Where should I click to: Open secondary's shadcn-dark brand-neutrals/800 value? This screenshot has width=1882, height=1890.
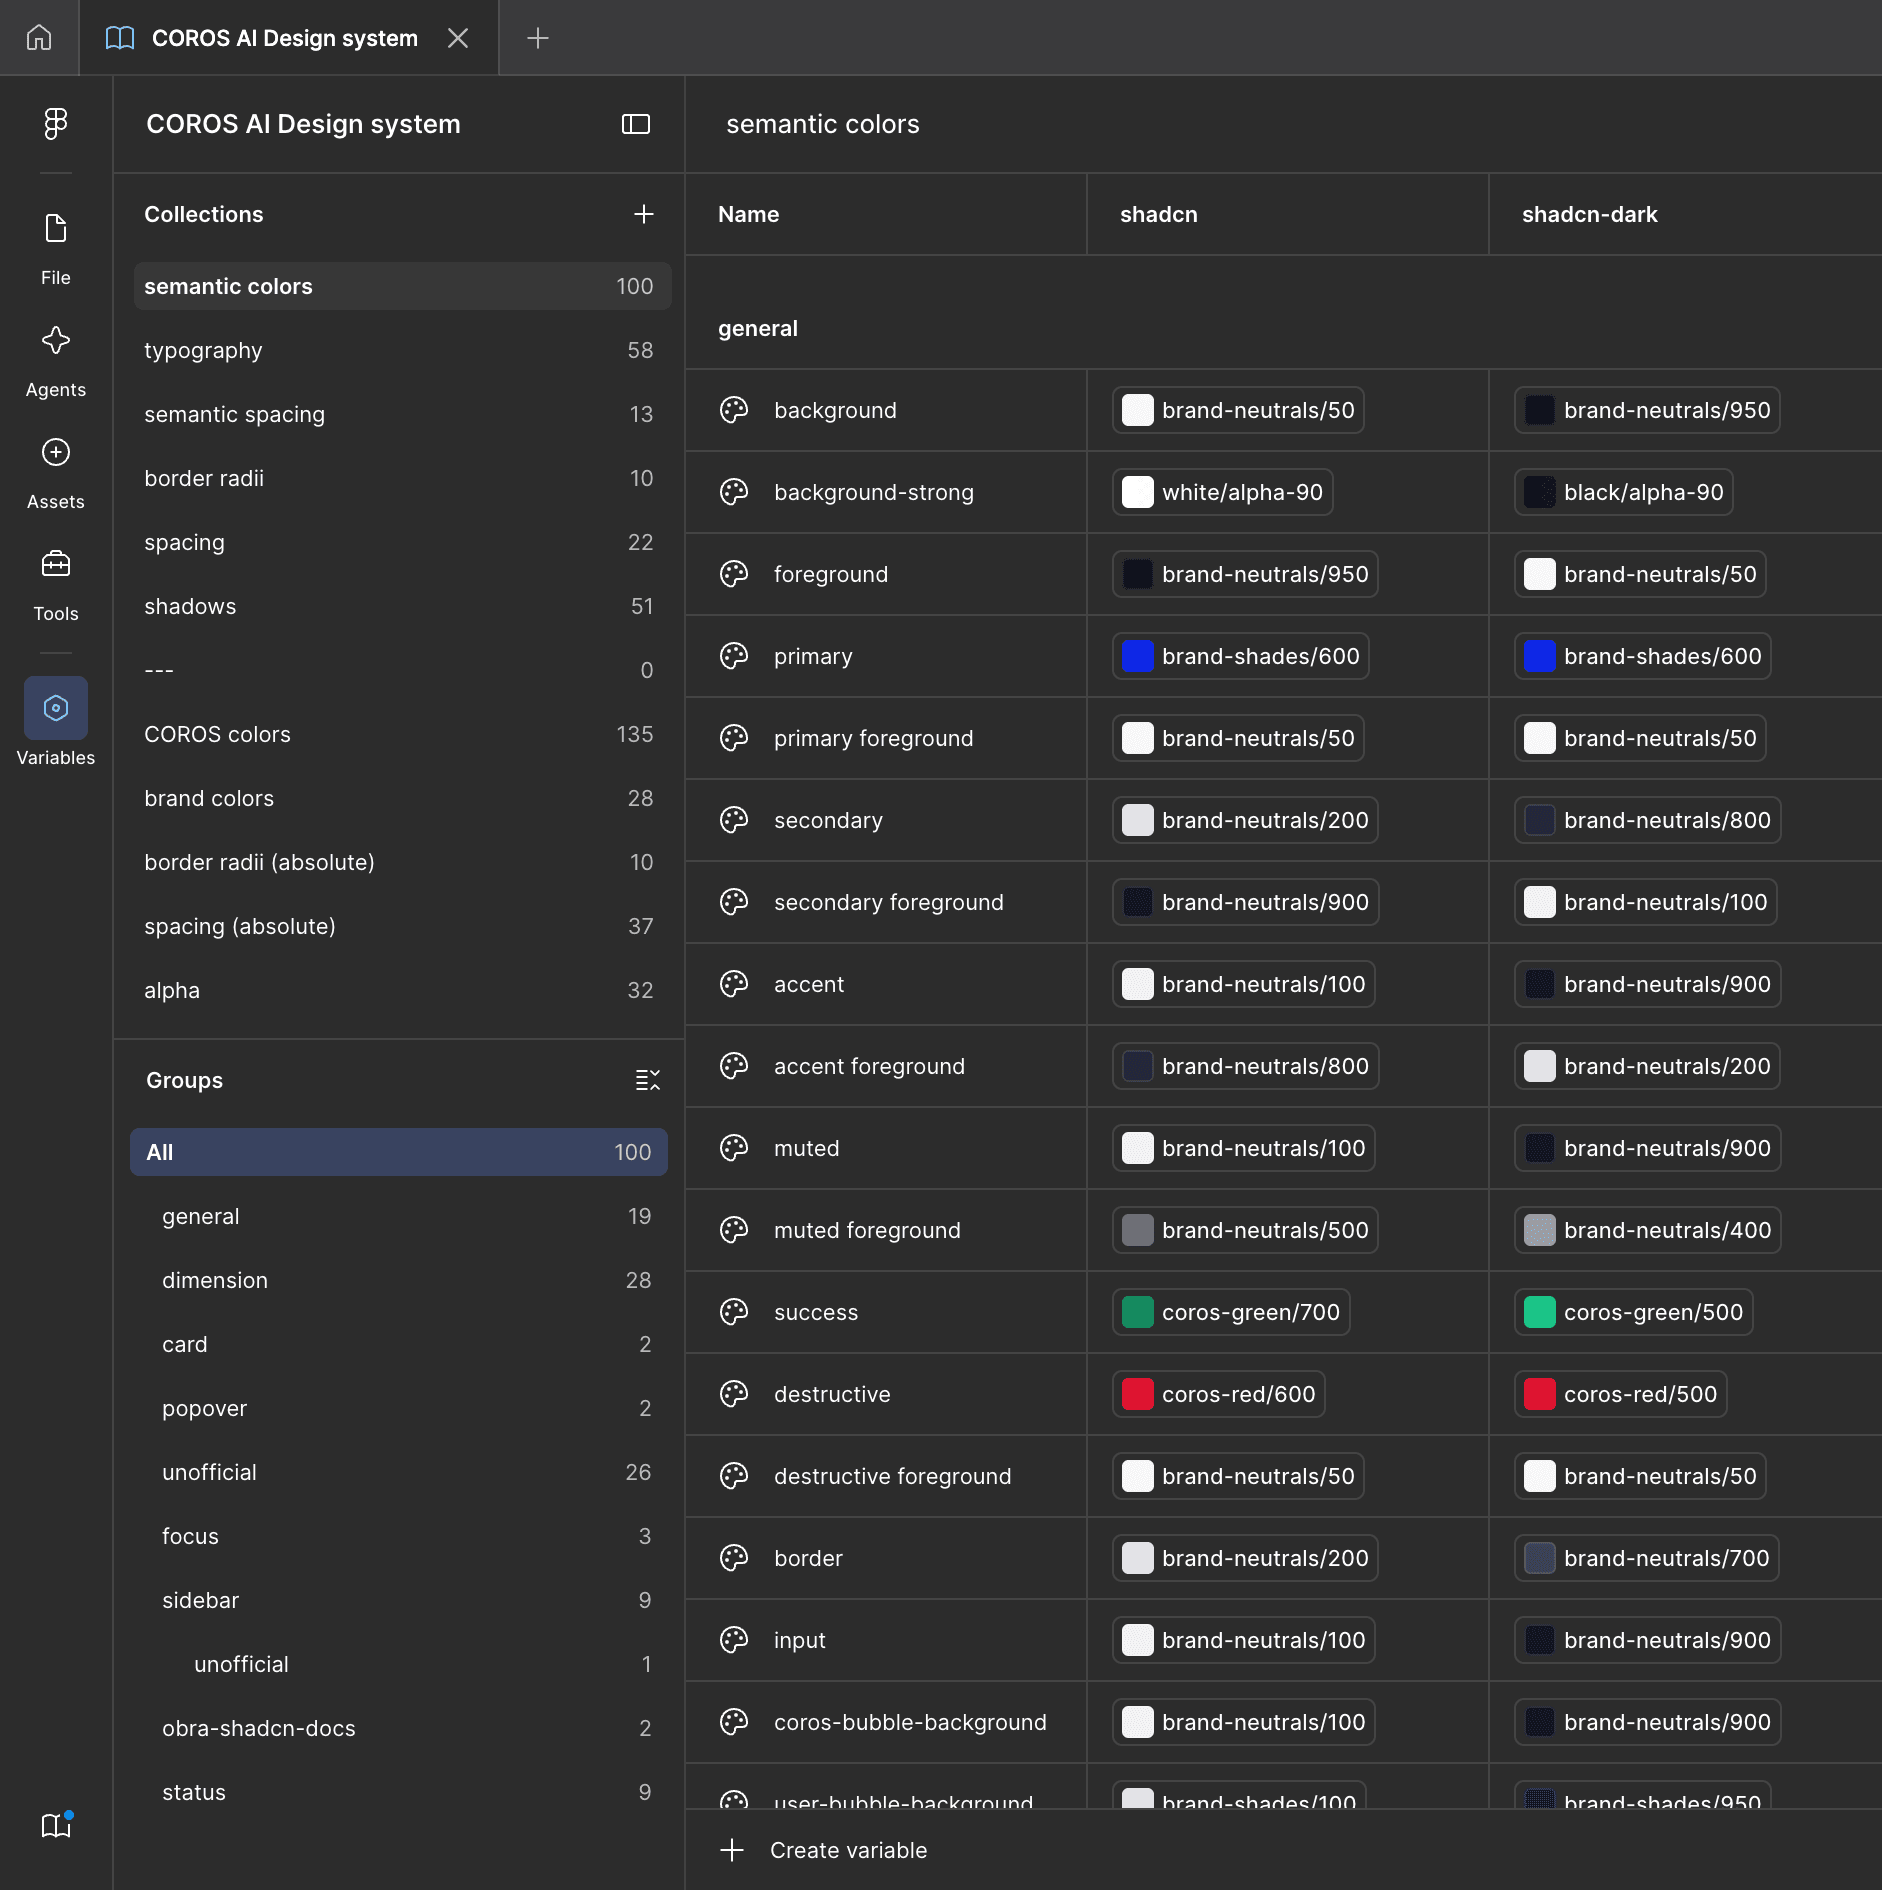pyautogui.click(x=1647, y=820)
